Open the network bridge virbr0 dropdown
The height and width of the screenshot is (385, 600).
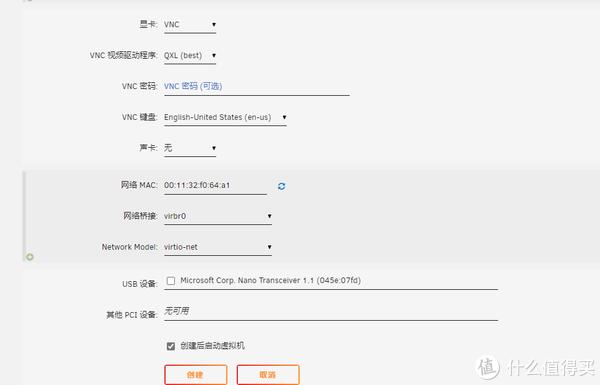(x=218, y=216)
